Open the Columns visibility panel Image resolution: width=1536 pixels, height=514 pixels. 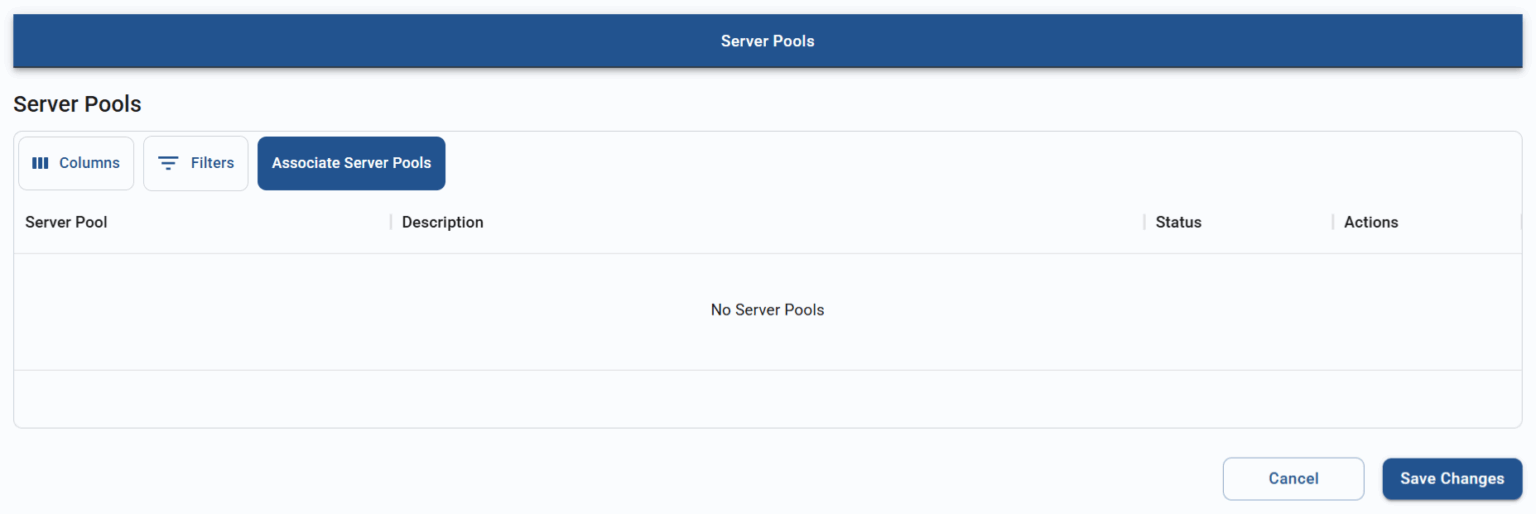click(76, 163)
